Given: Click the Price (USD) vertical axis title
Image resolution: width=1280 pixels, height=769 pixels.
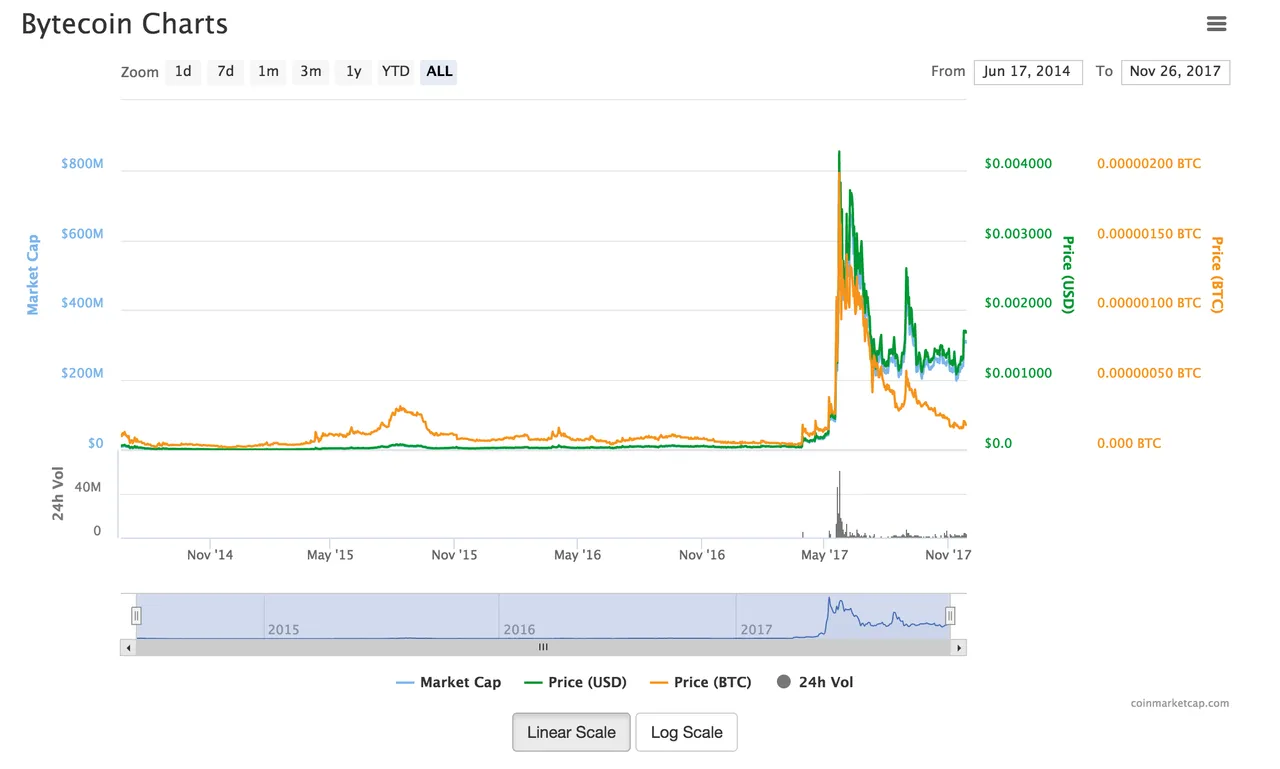Looking at the screenshot, I should [1067, 275].
